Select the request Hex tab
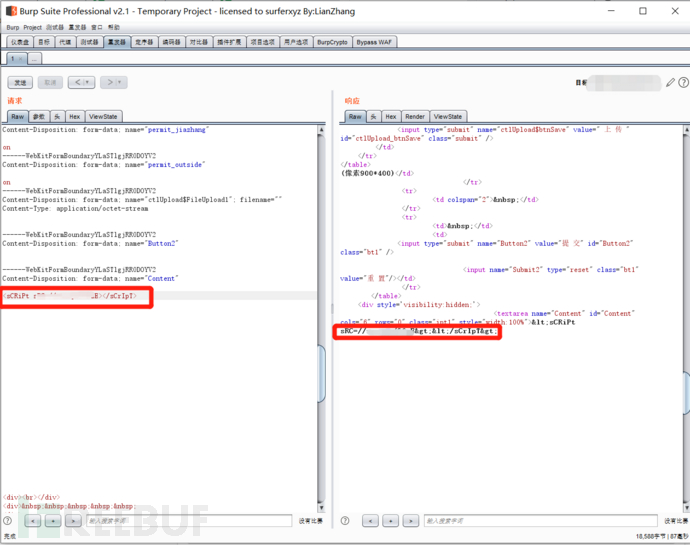This screenshot has height=545, width=690. 75,117
